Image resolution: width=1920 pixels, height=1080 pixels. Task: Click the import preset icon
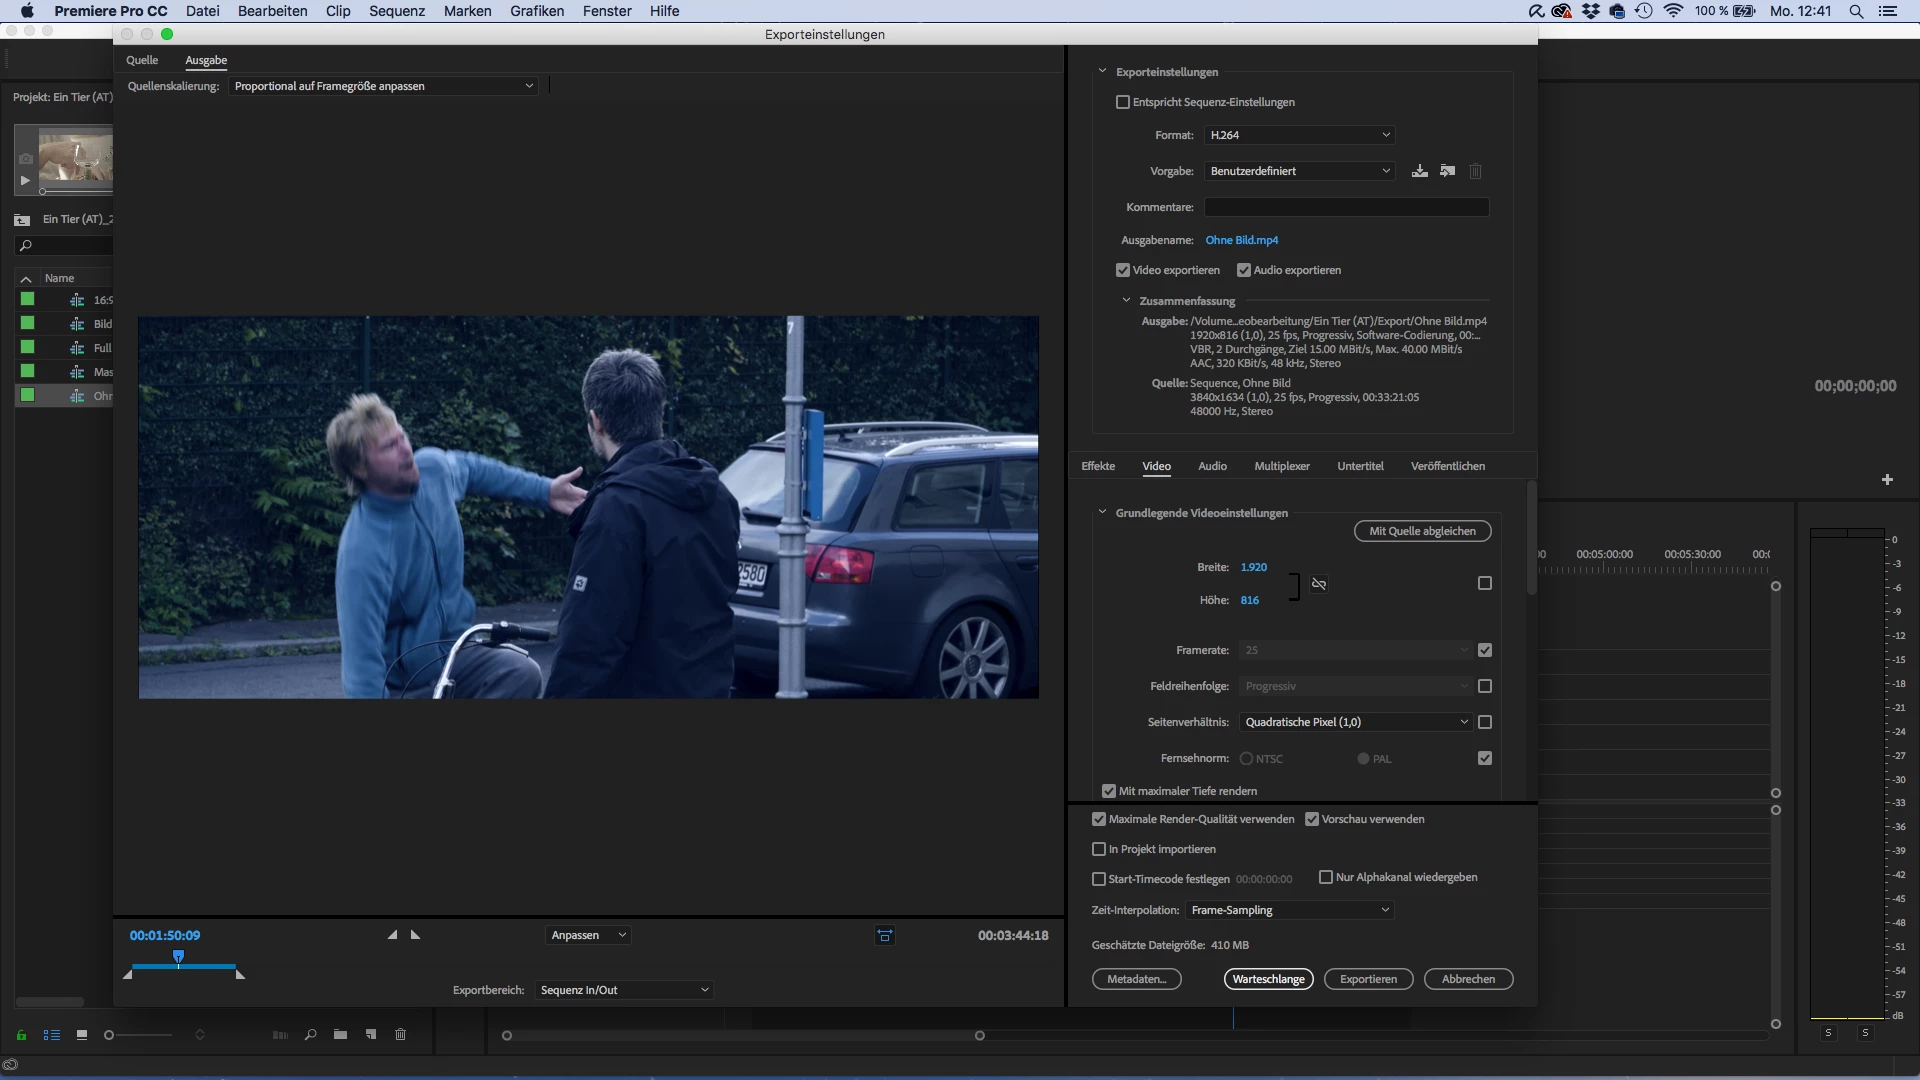point(1447,171)
